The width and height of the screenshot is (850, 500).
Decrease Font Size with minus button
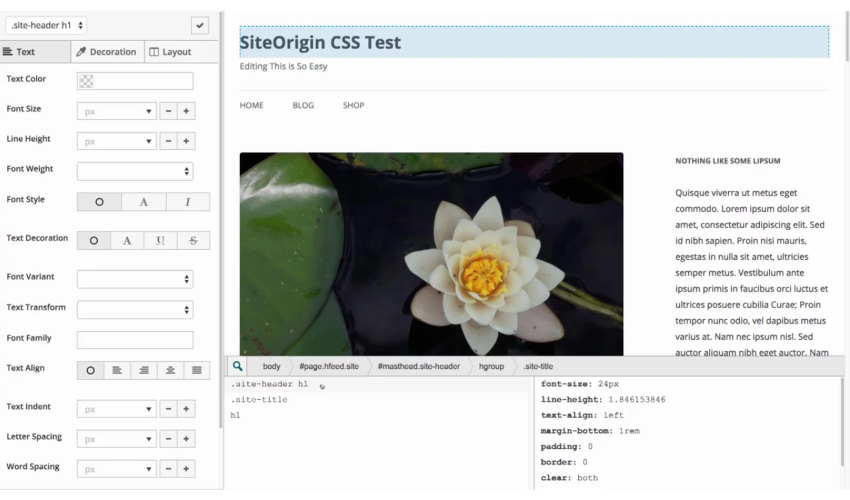click(x=169, y=111)
